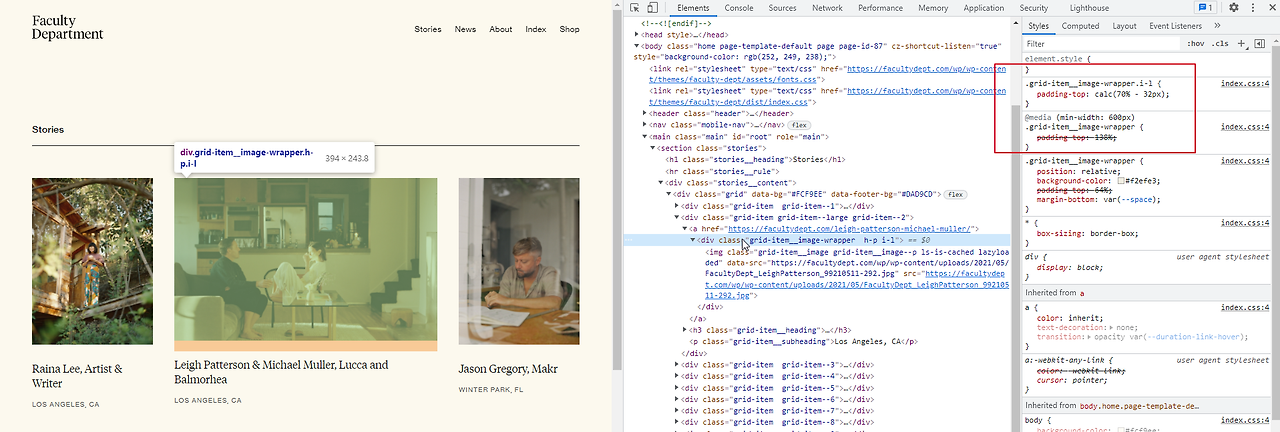Open the Lighthouse tab

pyautogui.click(x=1089, y=8)
